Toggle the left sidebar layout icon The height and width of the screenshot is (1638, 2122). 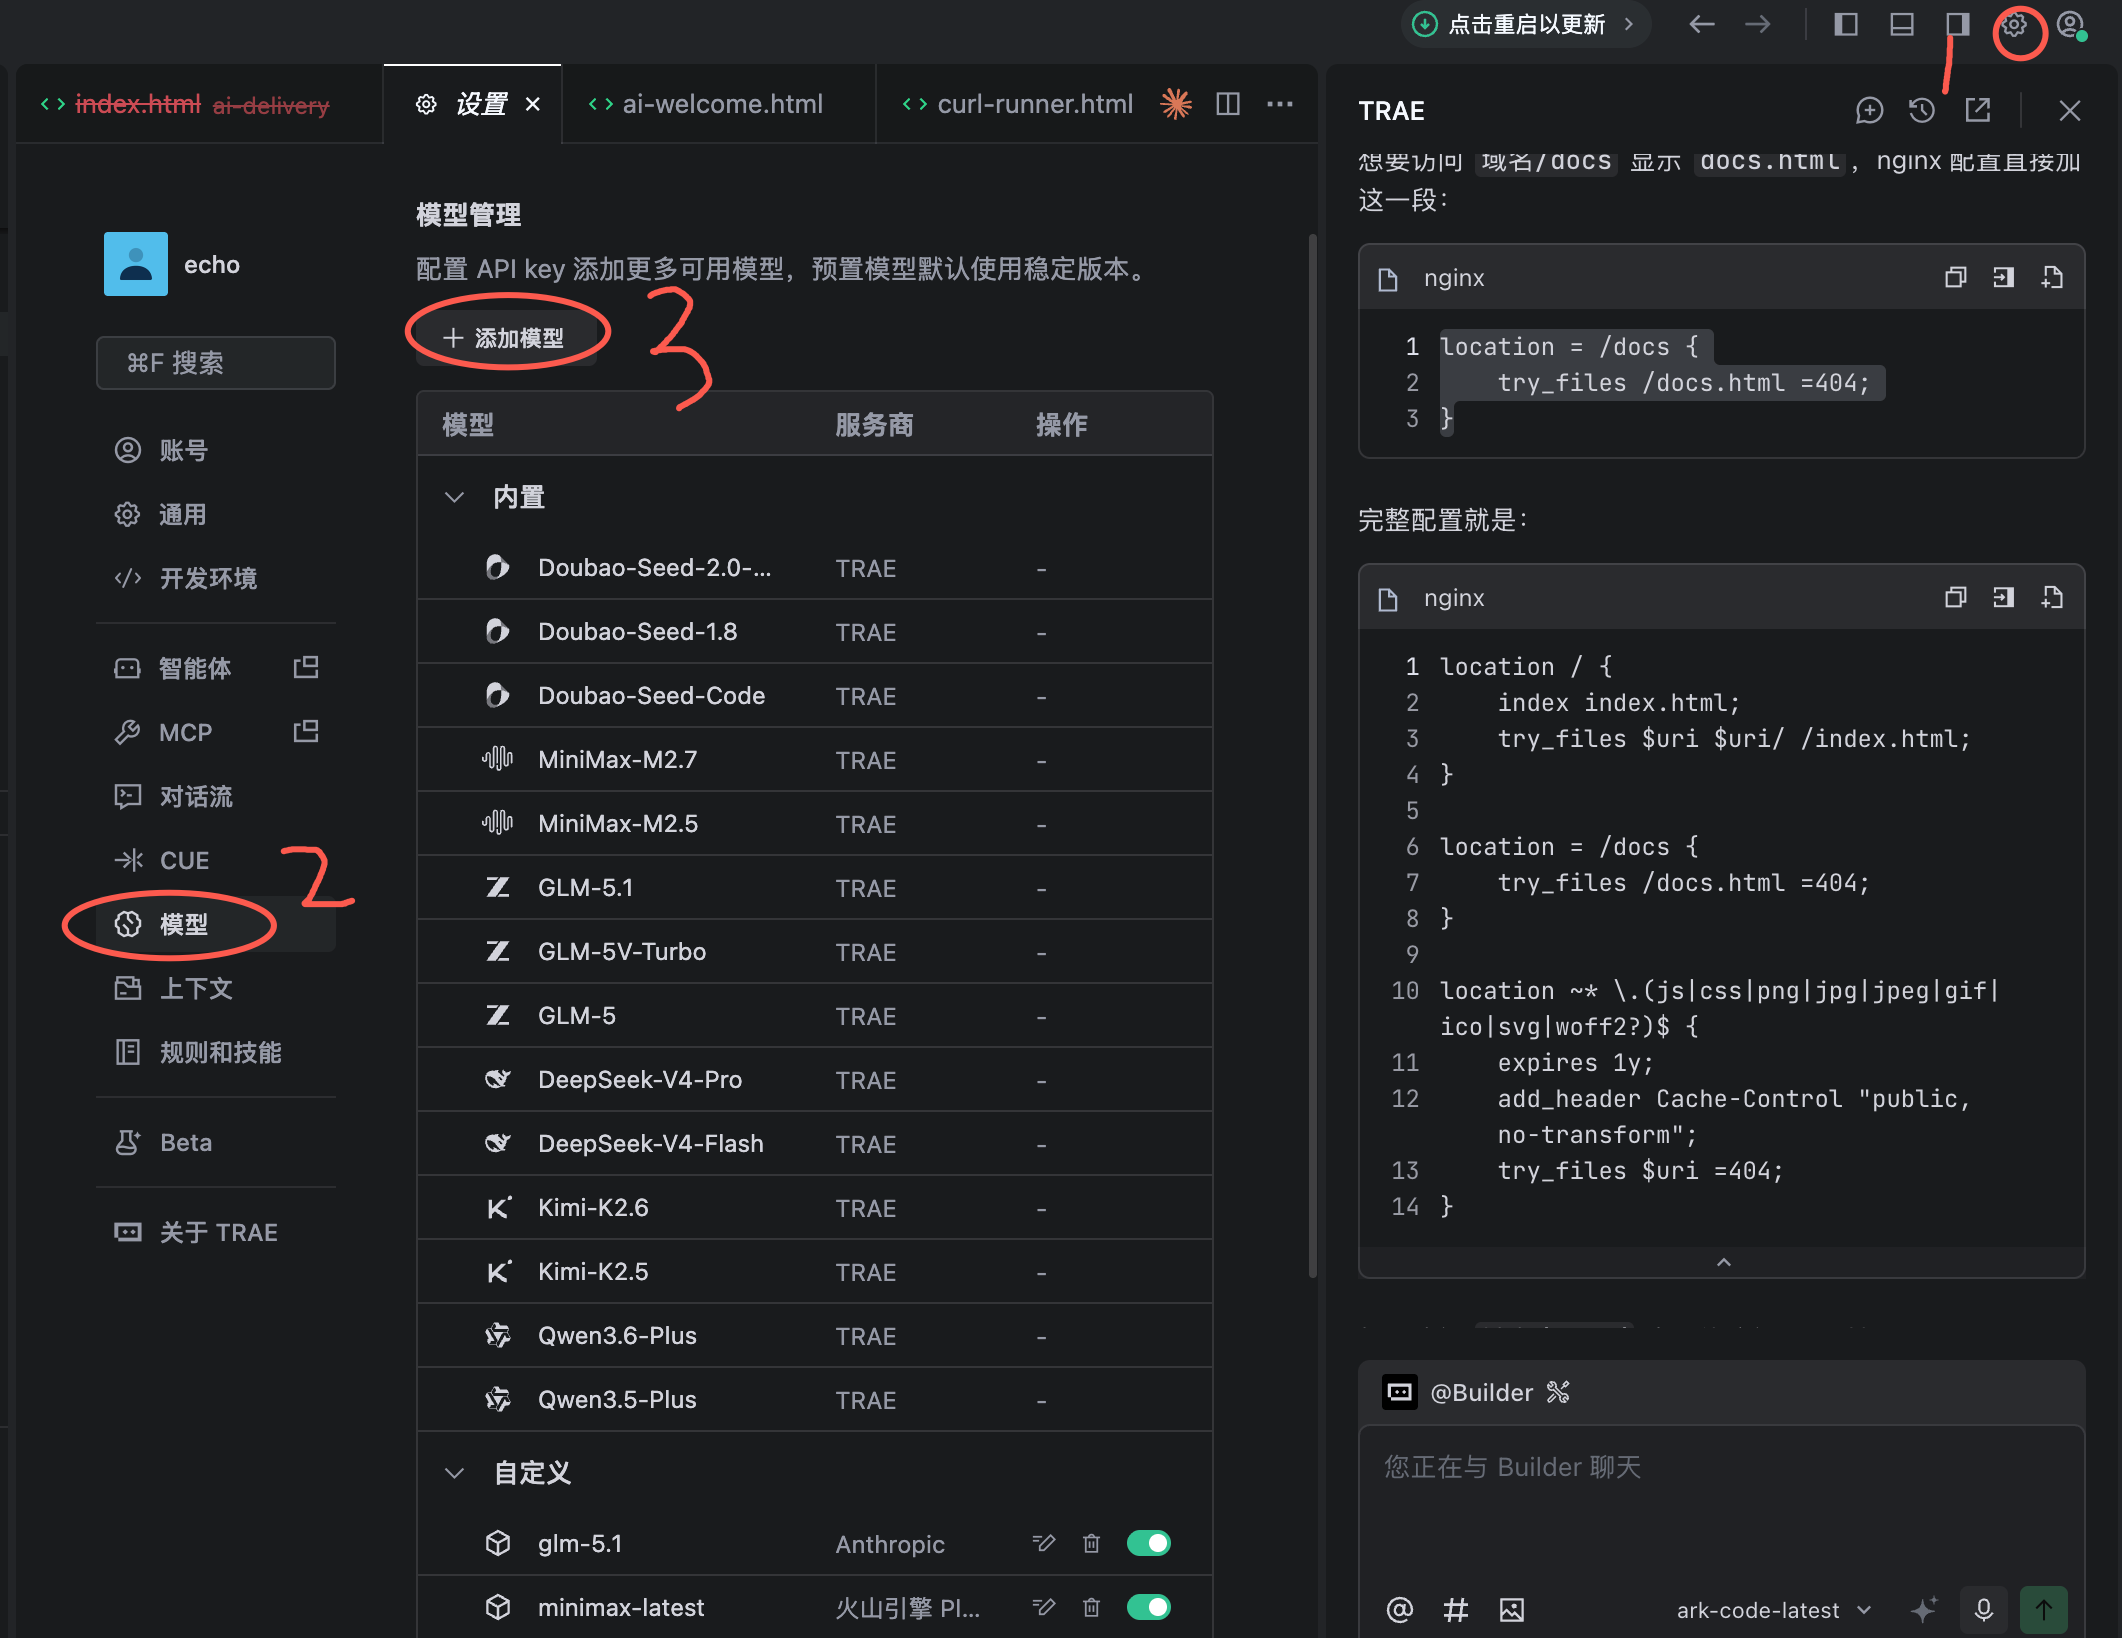pyautogui.click(x=1846, y=24)
